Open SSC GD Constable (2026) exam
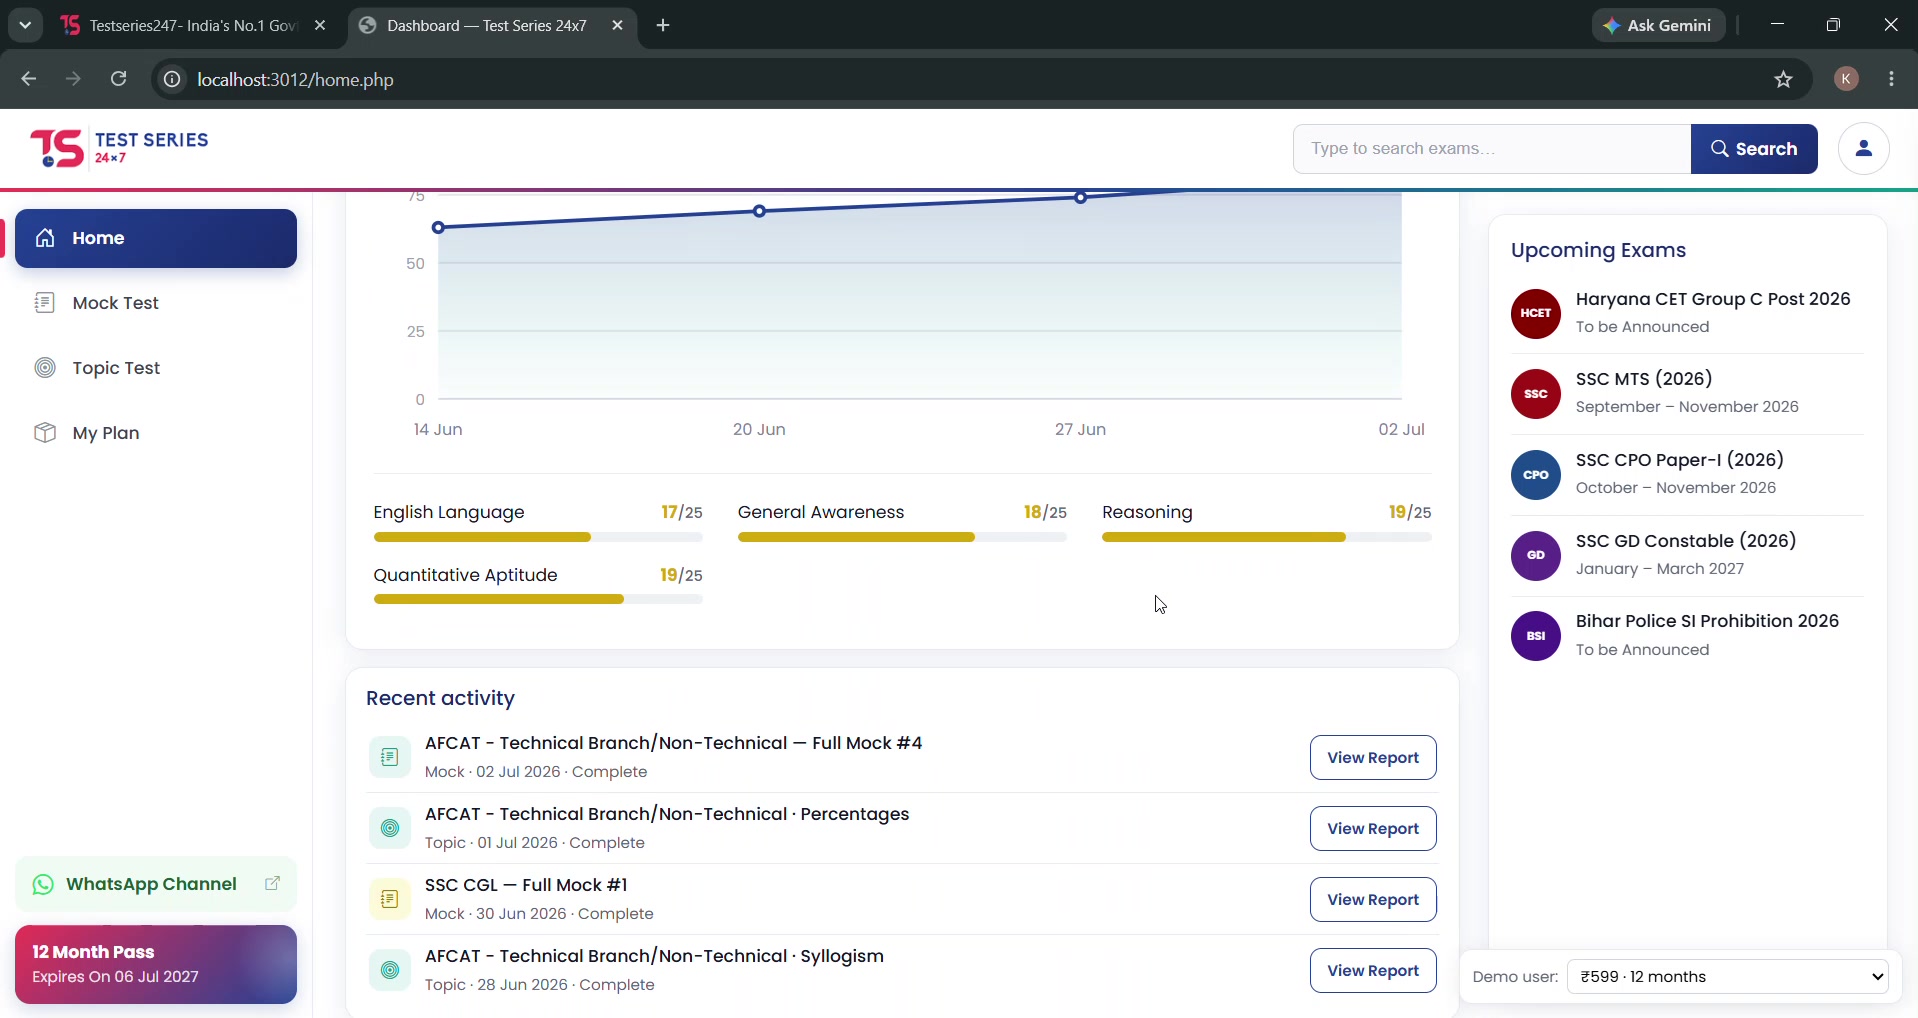Screen dimensions: 1918x1018 (x=1687, y=555)
